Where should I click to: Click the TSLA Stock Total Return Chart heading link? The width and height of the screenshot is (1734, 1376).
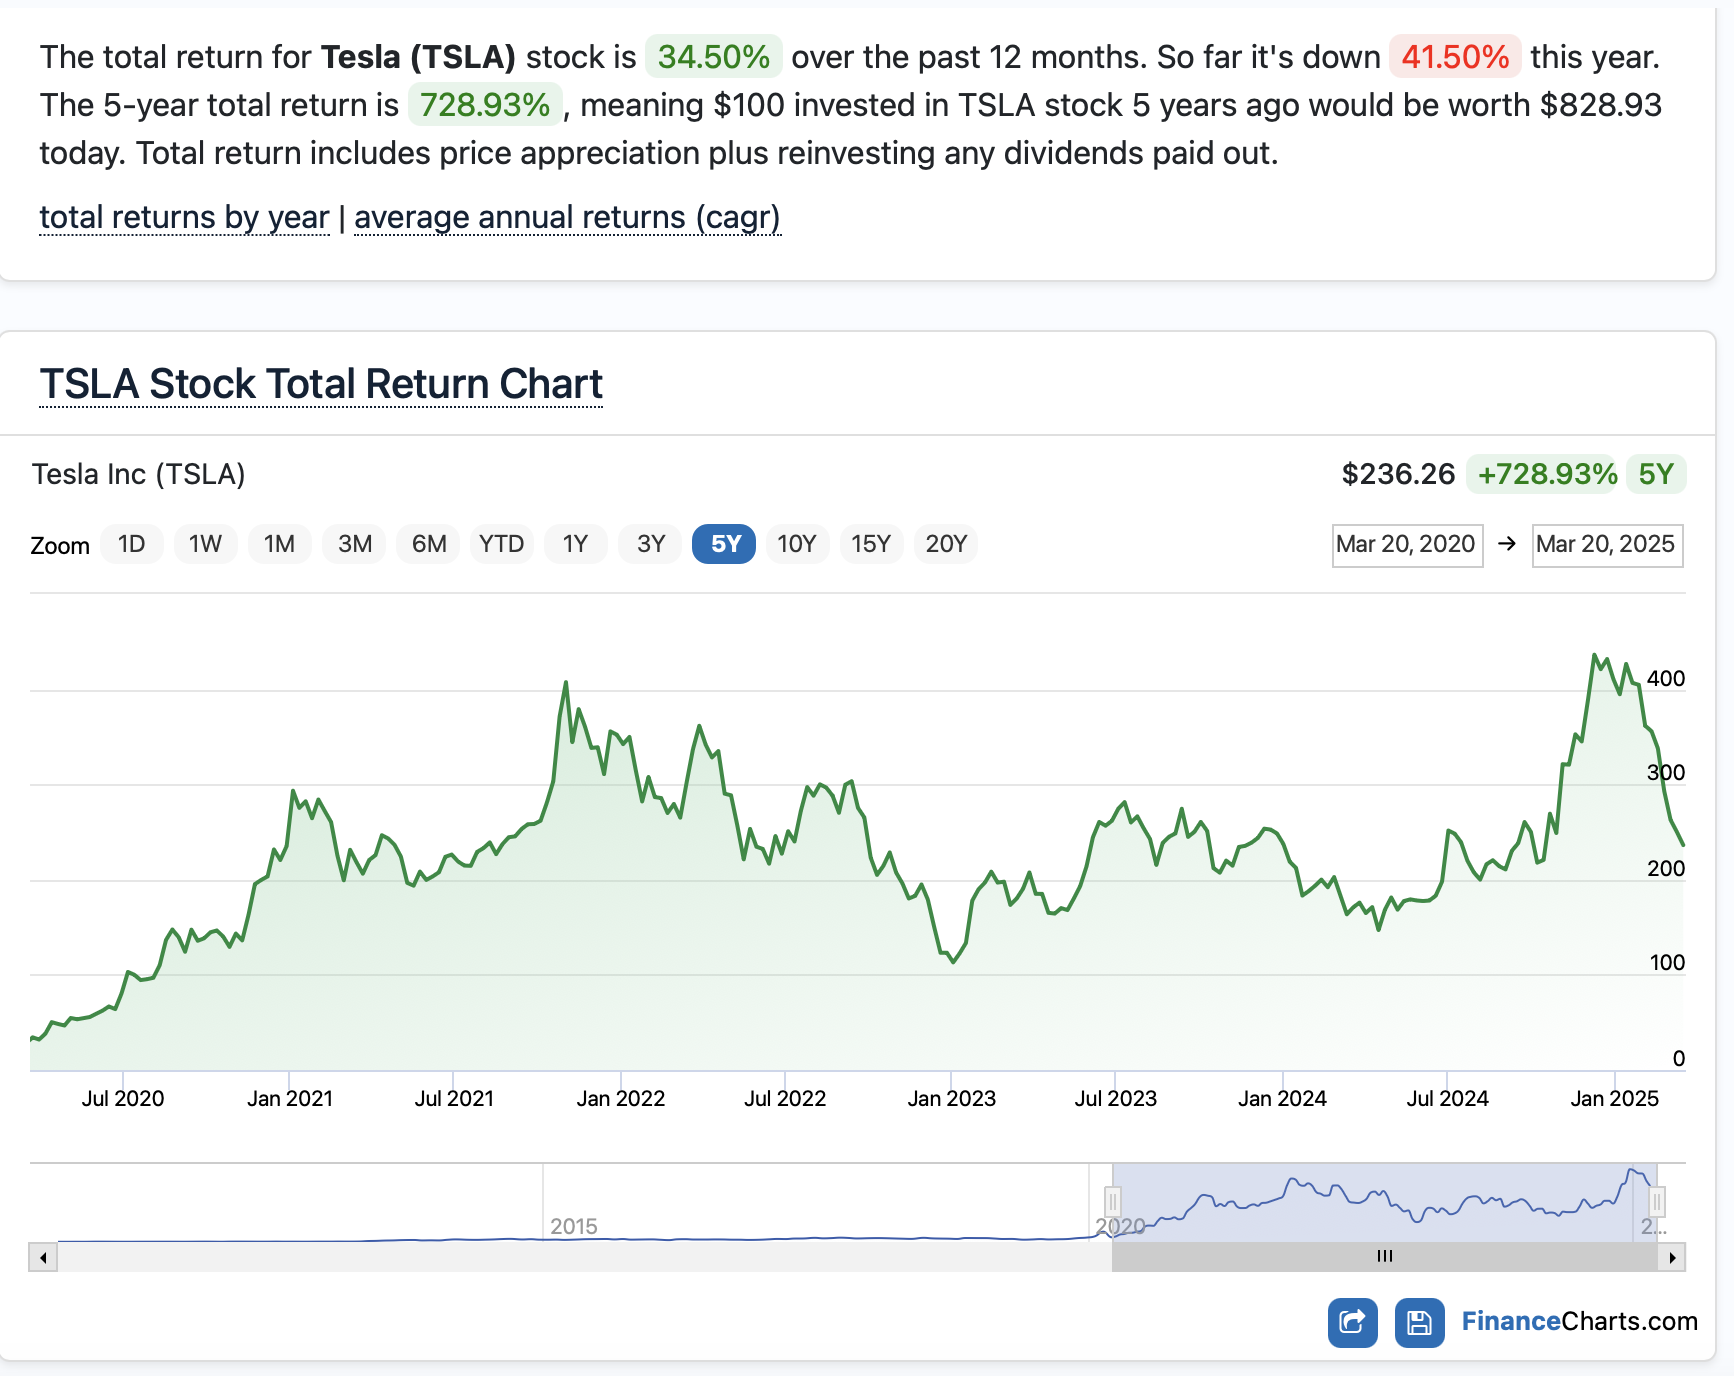click(x=321, y=384)
